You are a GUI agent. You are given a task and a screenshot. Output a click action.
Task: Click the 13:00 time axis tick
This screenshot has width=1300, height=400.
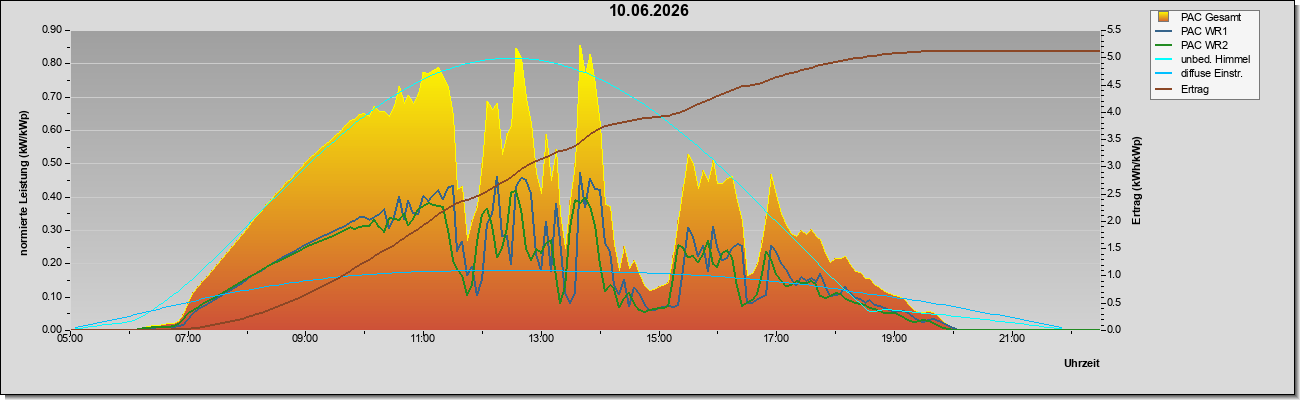pyautogui.click(x=541, y=338)
